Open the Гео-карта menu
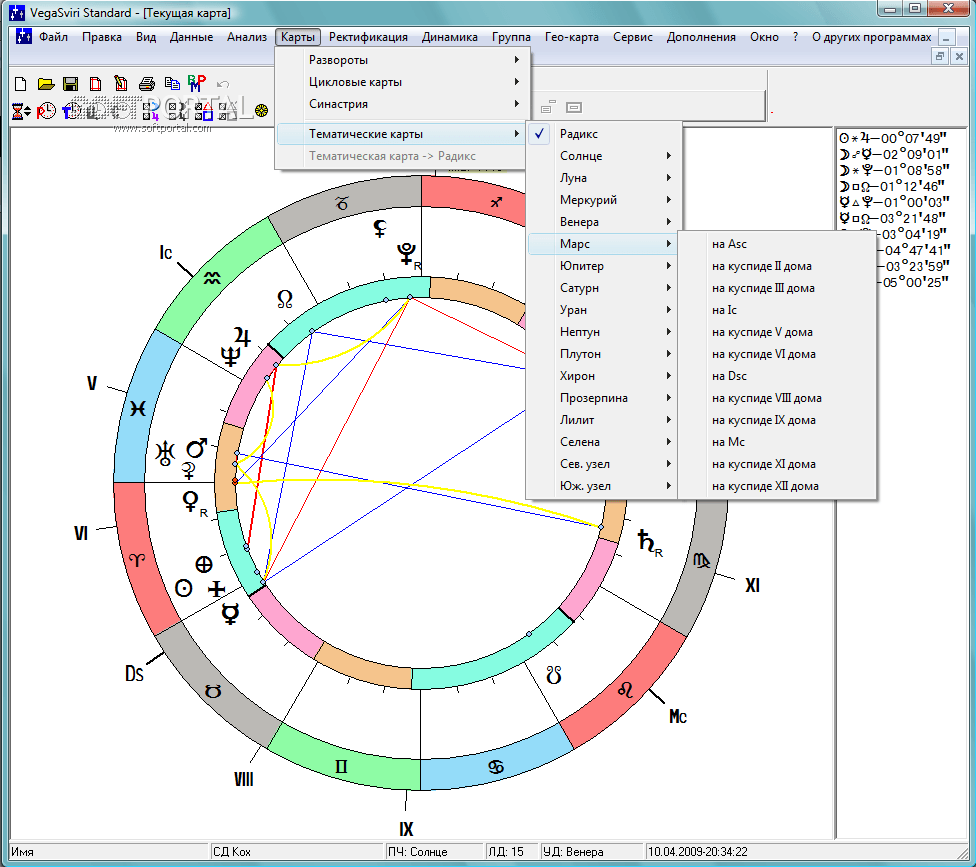976x867 pixels. click(571, 37)
